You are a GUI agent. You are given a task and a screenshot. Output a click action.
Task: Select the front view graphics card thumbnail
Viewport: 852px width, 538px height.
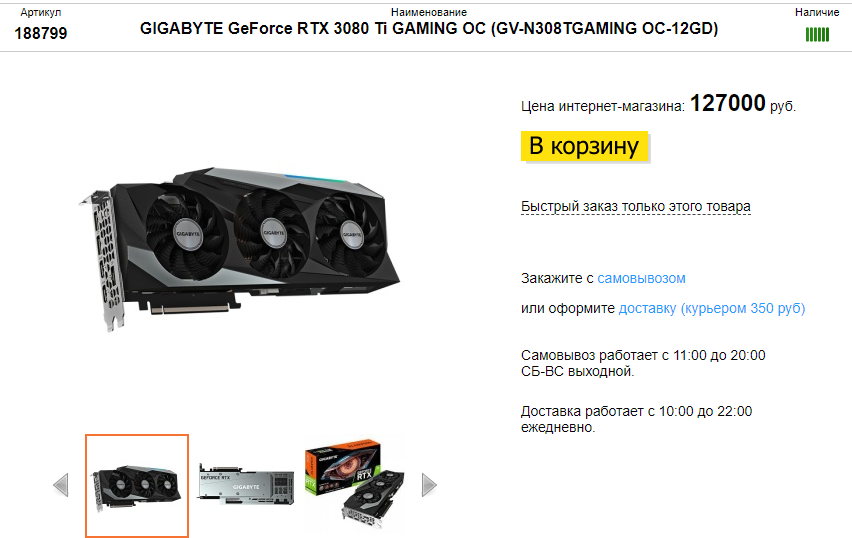(137, 486)
